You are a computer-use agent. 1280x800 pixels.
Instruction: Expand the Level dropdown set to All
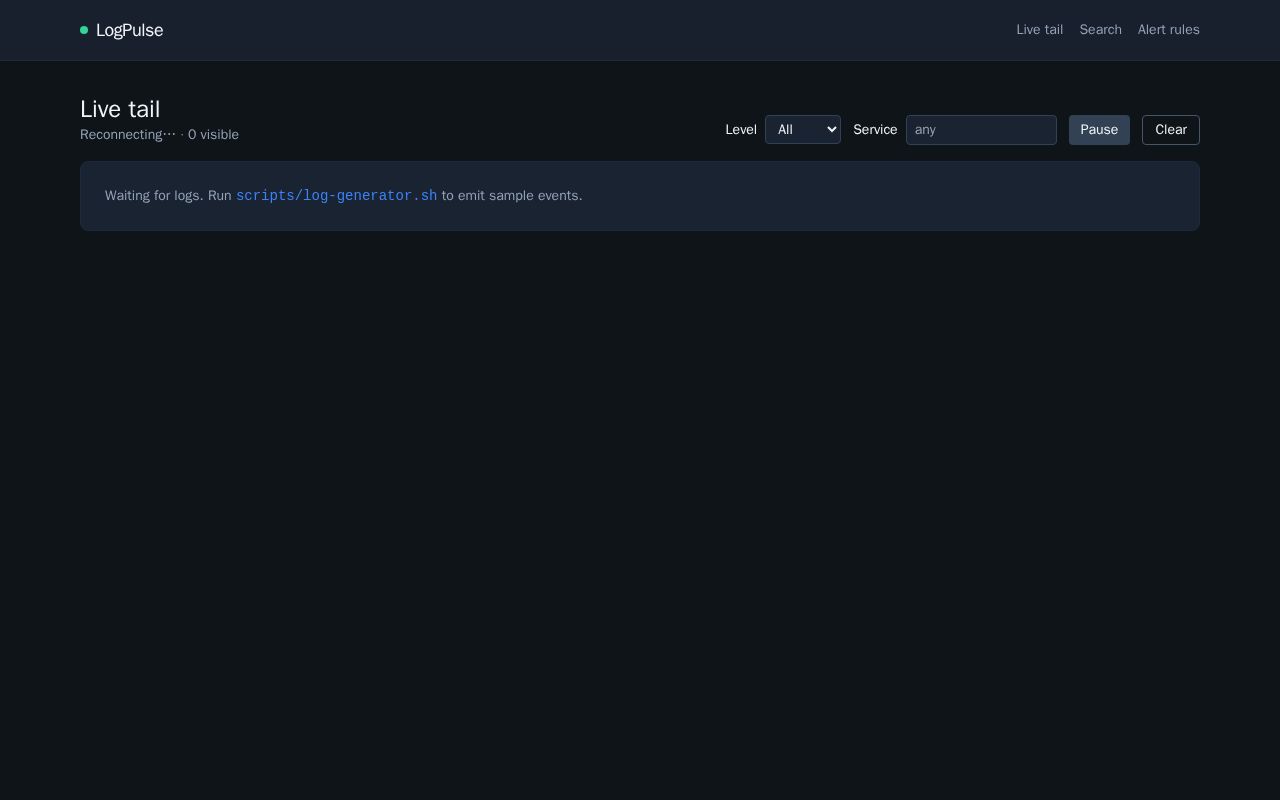point(803,130)
